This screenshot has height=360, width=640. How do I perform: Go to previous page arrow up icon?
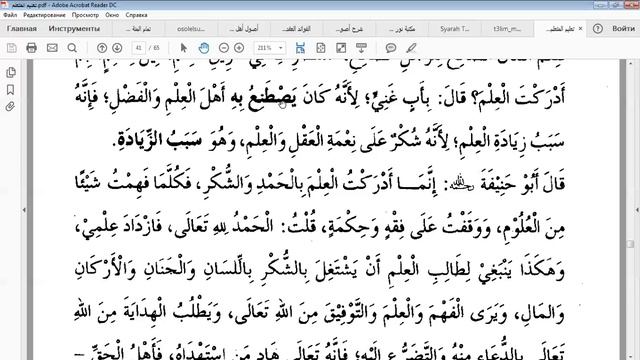(102, 48)
